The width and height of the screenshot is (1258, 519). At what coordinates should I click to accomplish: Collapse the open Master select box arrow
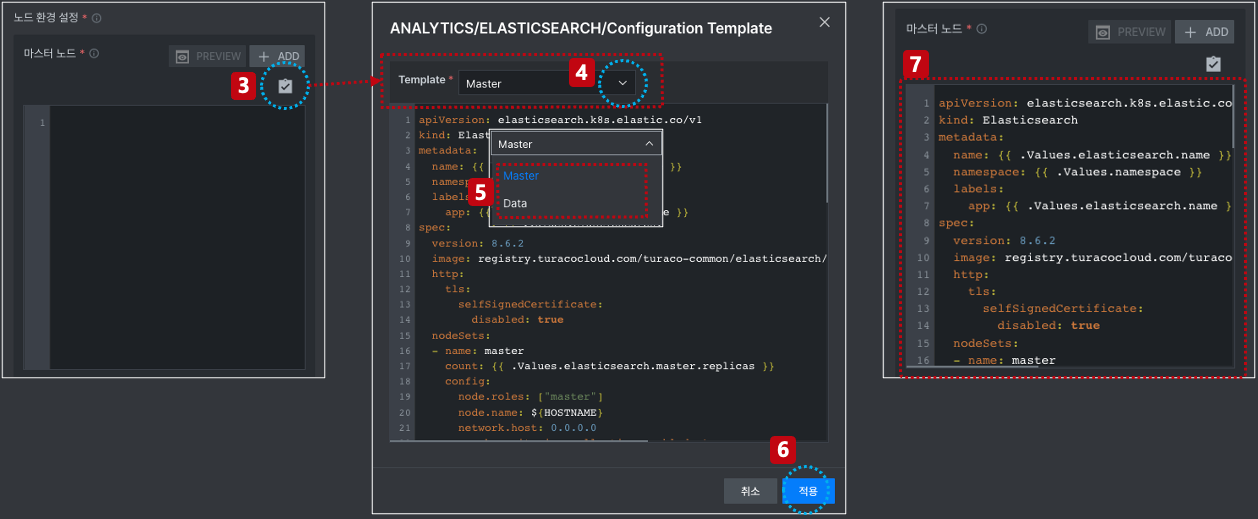(x=648, y=144)
